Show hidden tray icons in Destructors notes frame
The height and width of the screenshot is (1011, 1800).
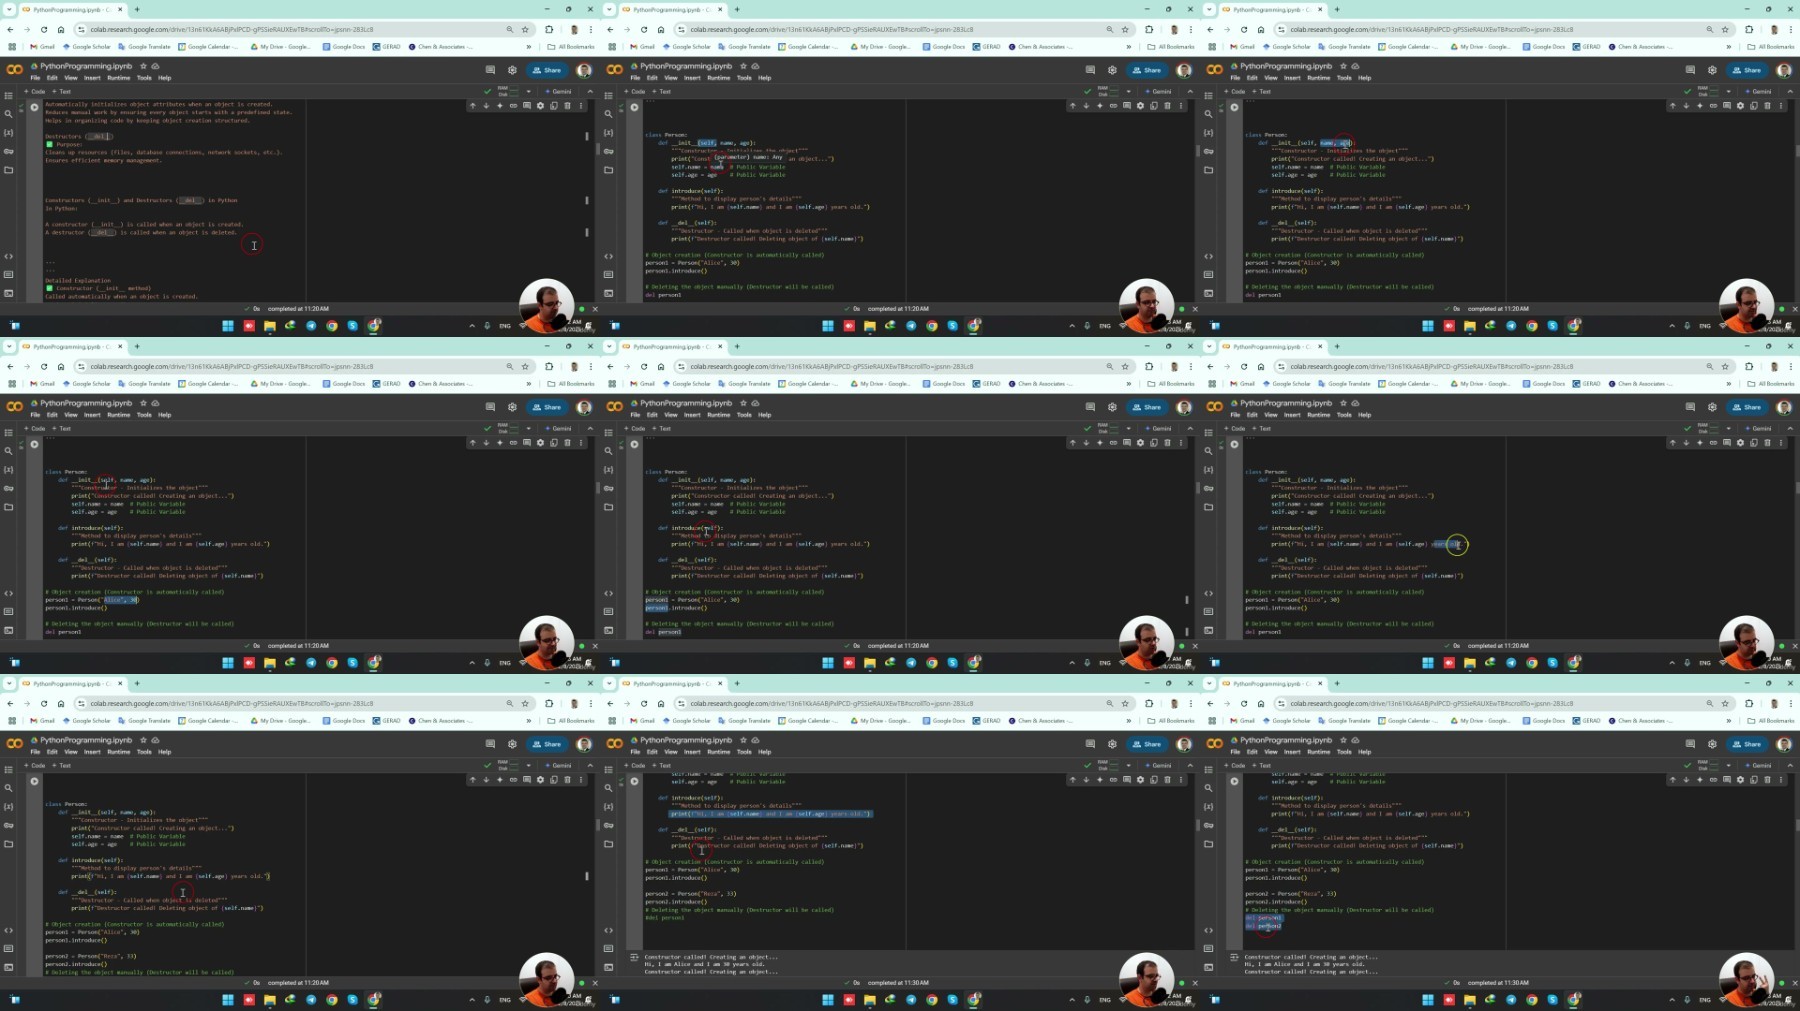click(472, 325)
